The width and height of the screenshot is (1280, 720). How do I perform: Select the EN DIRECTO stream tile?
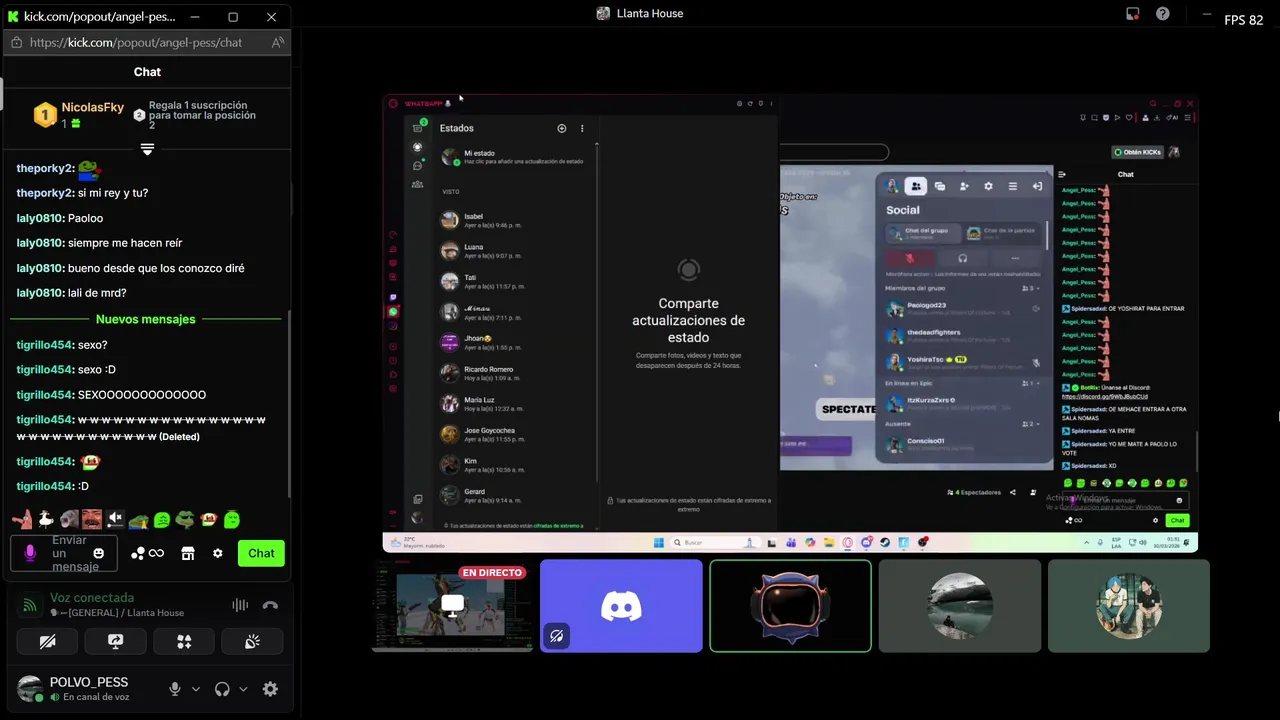pos(452,606)
